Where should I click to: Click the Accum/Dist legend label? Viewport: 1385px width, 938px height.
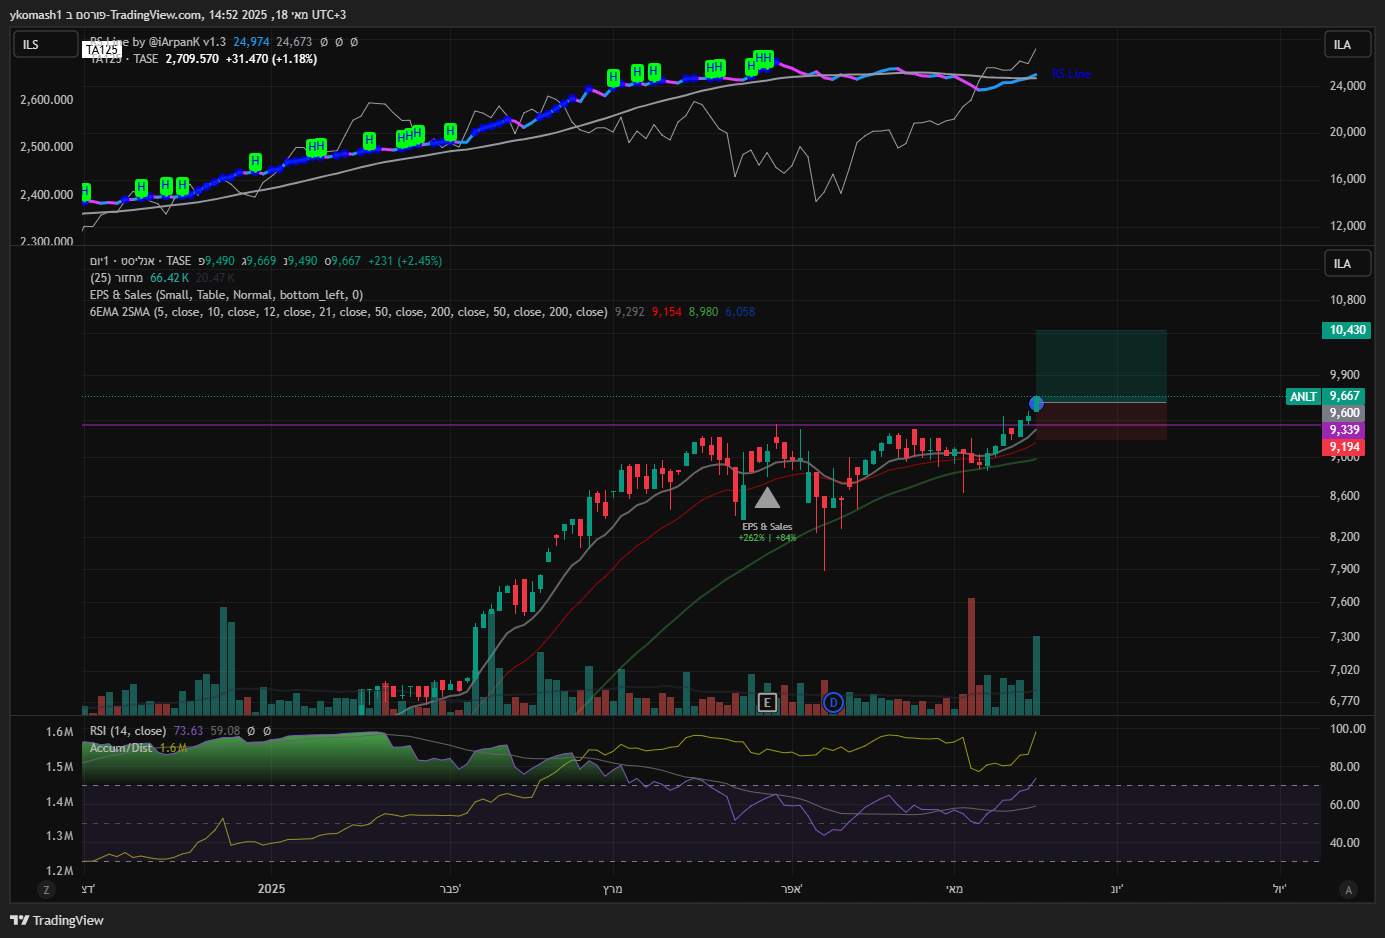pos(121,748)
